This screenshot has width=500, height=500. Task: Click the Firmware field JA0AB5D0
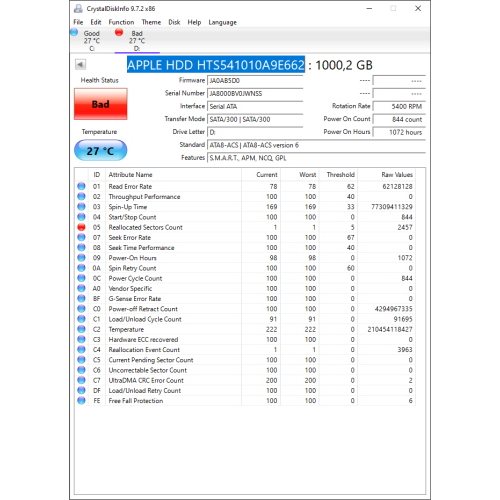pos(255,81)
